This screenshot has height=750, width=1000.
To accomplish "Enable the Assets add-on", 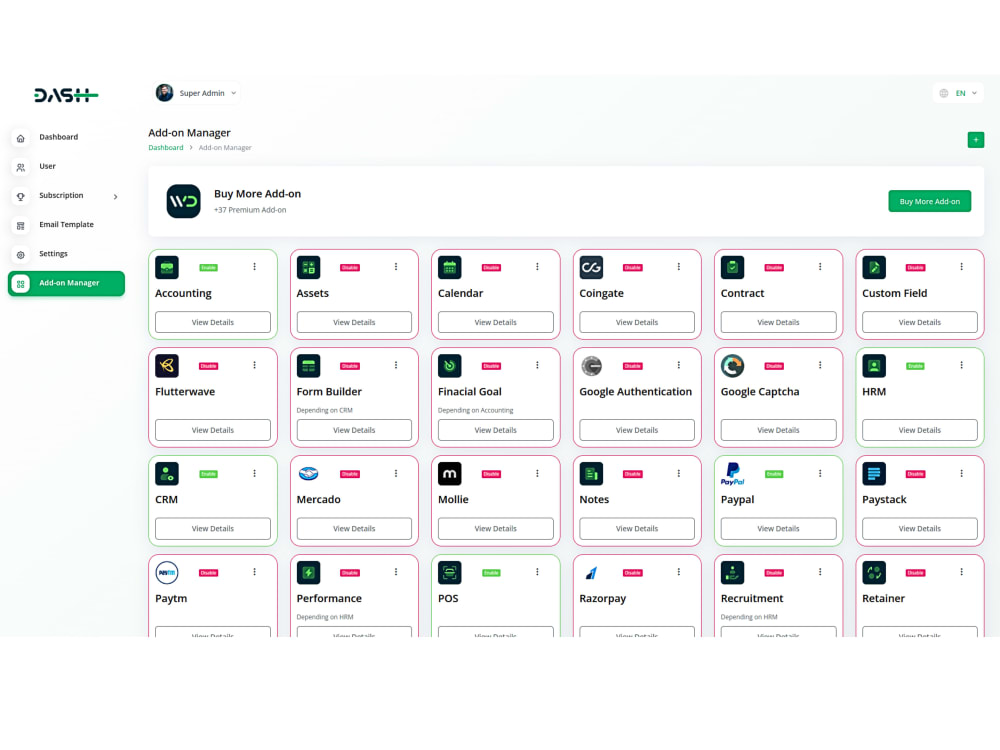I will (350, 267).
